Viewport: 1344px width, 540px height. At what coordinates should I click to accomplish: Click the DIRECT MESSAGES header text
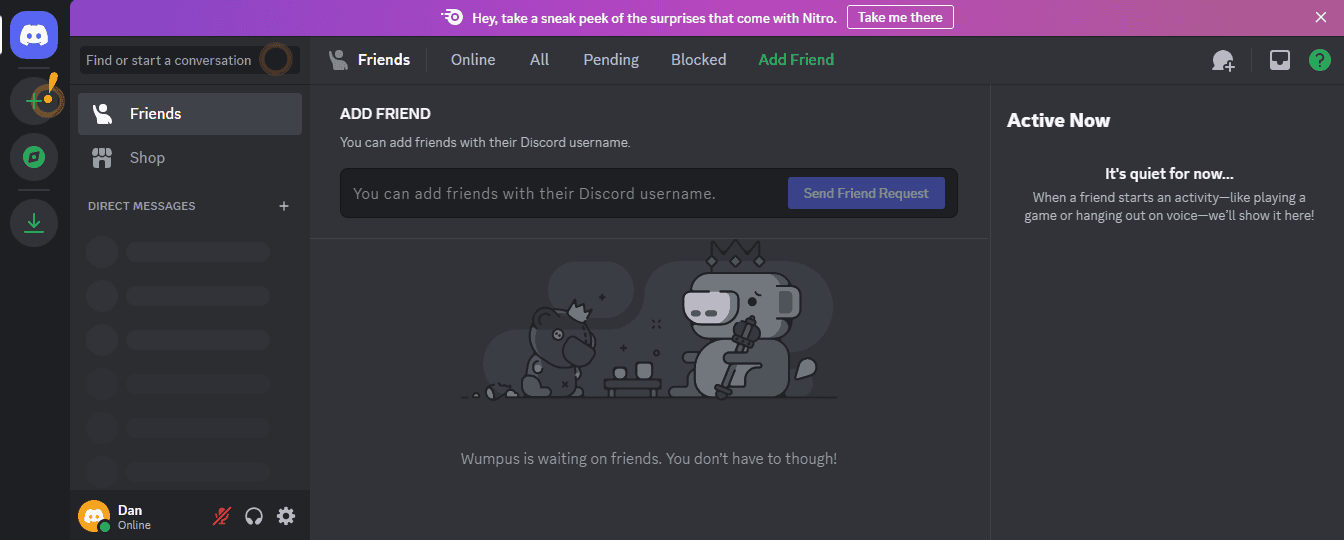pyautogui.click(x=142, y=206)
